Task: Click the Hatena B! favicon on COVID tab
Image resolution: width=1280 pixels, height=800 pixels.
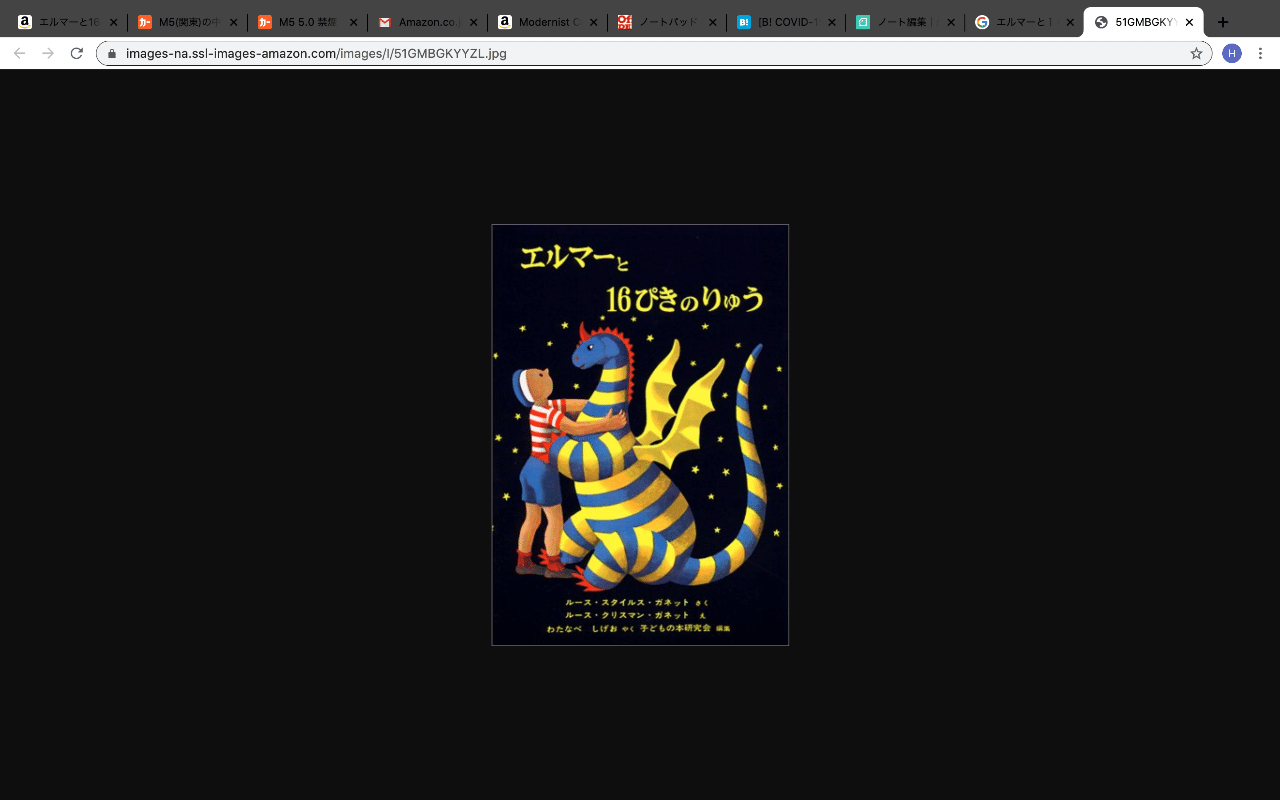Action: 744,22
